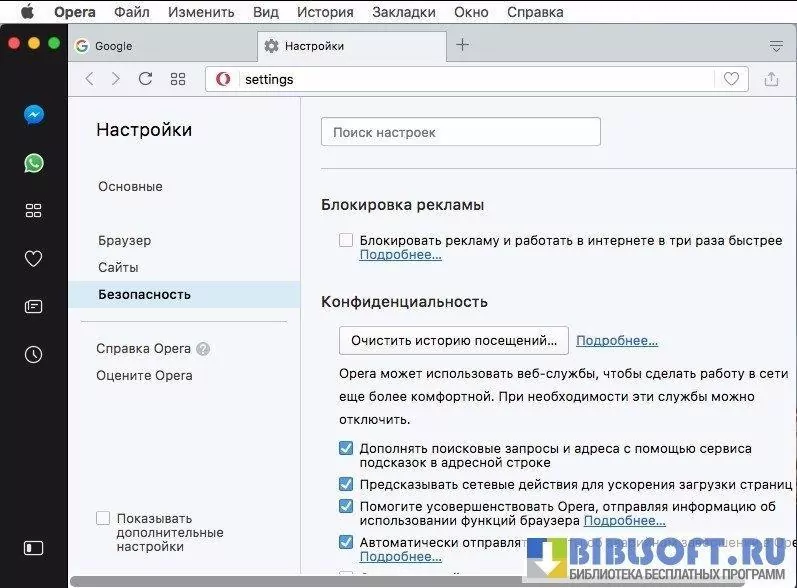Click the Очистить историю посещений button

coord(454,341)
